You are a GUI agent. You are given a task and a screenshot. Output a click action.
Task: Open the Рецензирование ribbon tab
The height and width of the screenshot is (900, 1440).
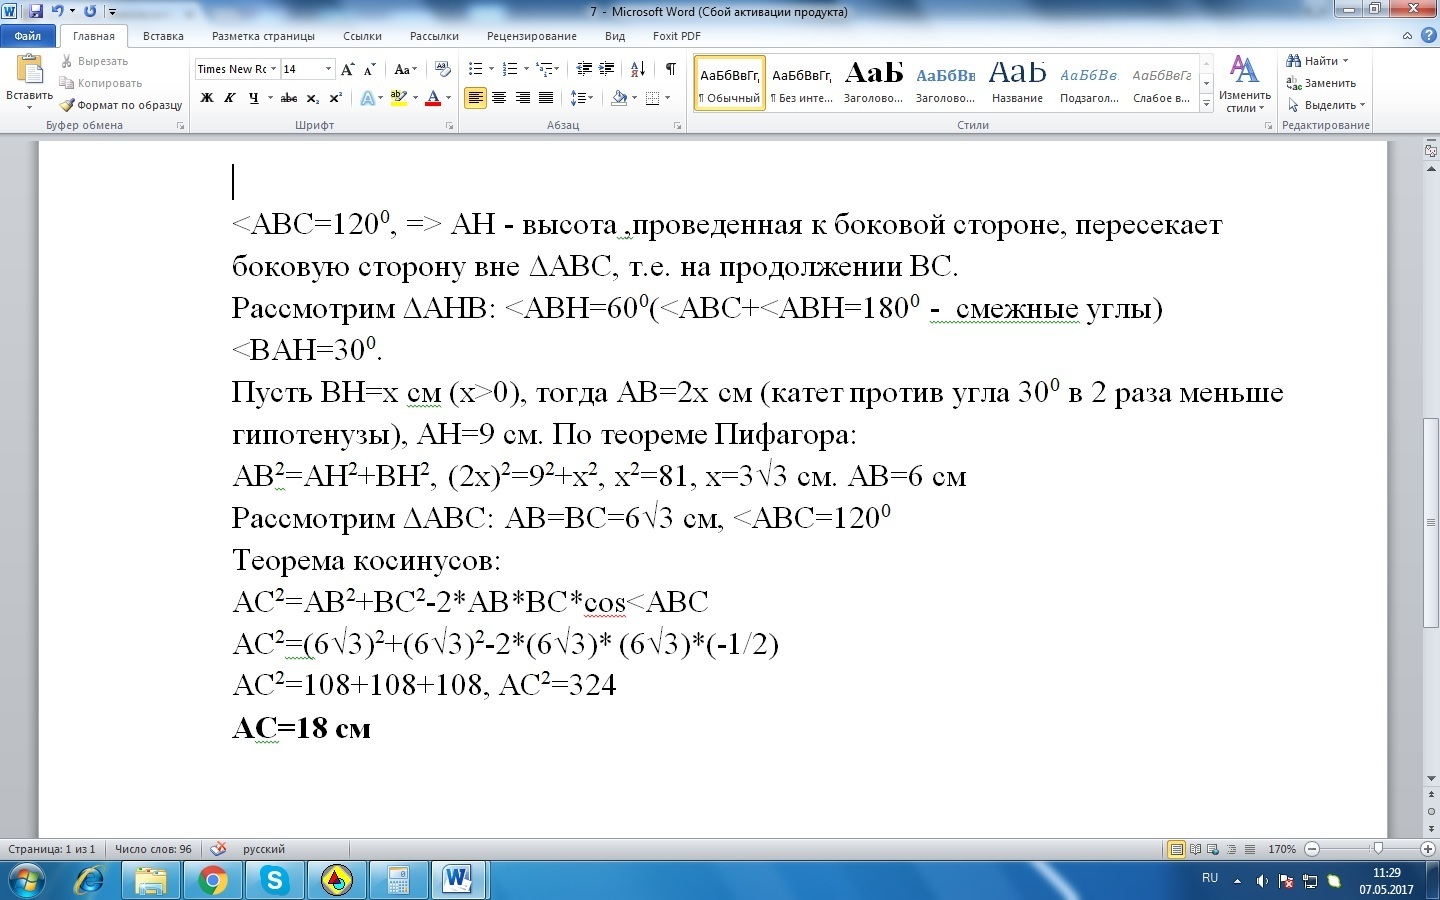coord(531,36)
